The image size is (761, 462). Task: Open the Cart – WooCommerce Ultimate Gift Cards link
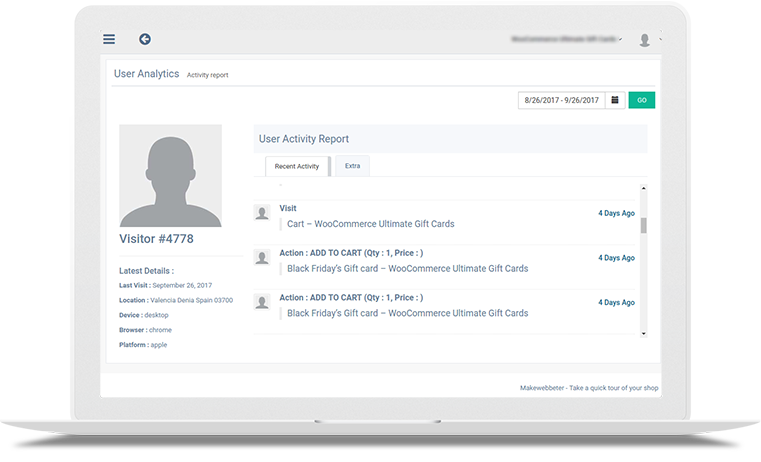(370, 224)
